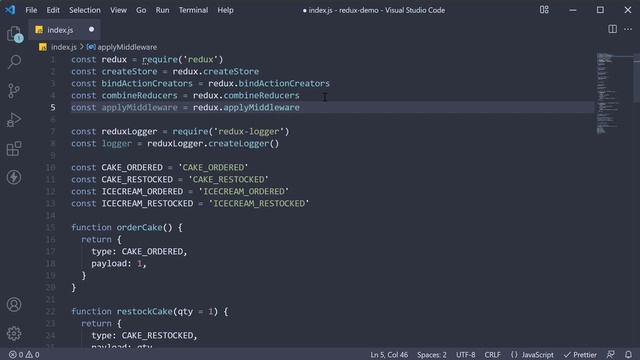This screenshot has width=640, height=360.
Task: Click index.js in the breadcrumb
Action: [64, 47]
